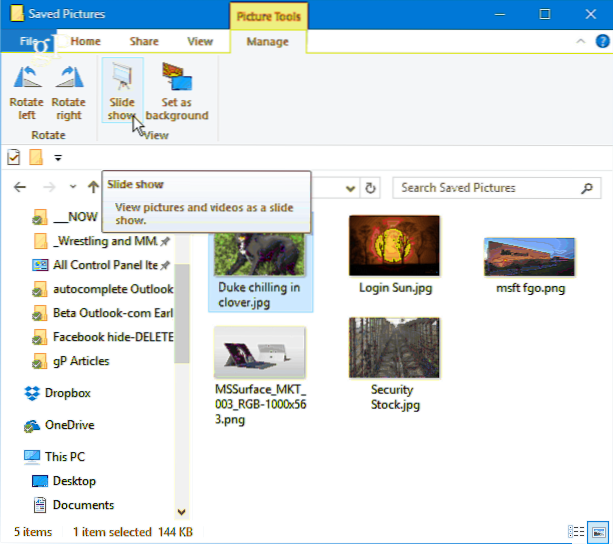The height and width of the screenshot is (544, 613).
Task: Switch to the View ribbon tab
Action: coord(200,41)
